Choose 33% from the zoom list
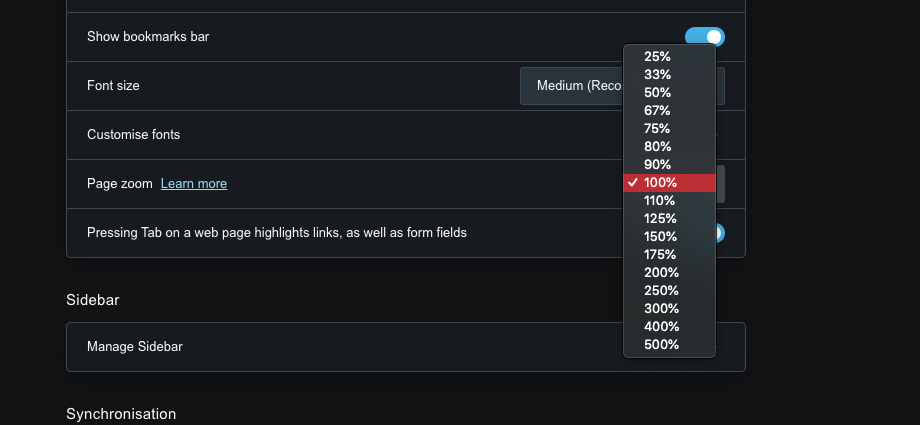Viewport: 920px width, 425px height. [658, 75]
